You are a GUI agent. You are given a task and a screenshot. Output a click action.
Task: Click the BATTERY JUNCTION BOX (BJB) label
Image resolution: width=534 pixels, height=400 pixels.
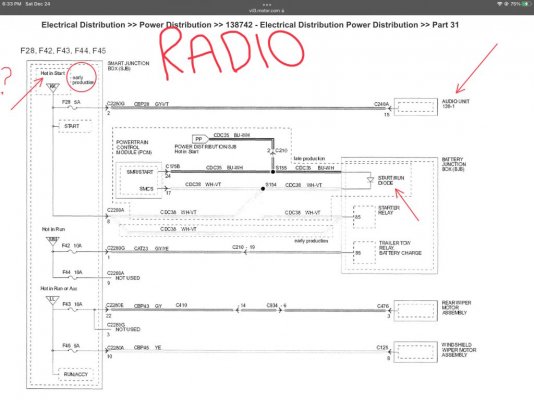[x=454, y=164]
